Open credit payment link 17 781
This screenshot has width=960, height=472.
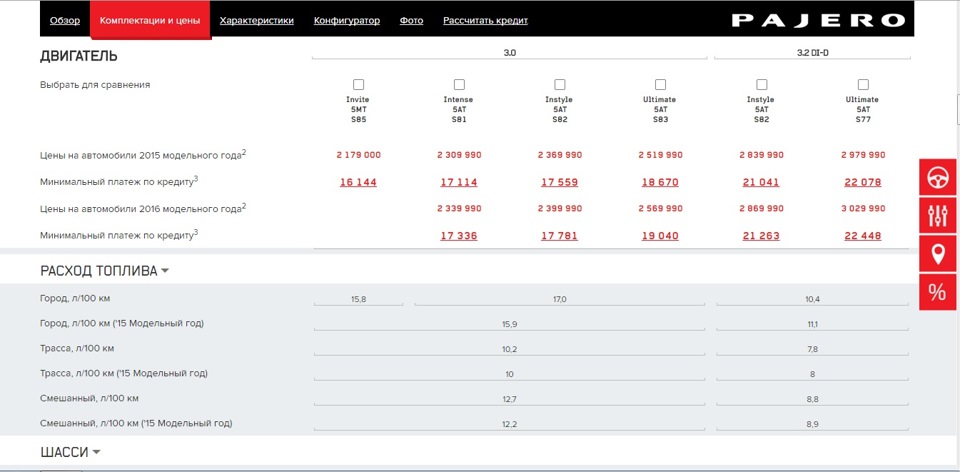(560, 236)
